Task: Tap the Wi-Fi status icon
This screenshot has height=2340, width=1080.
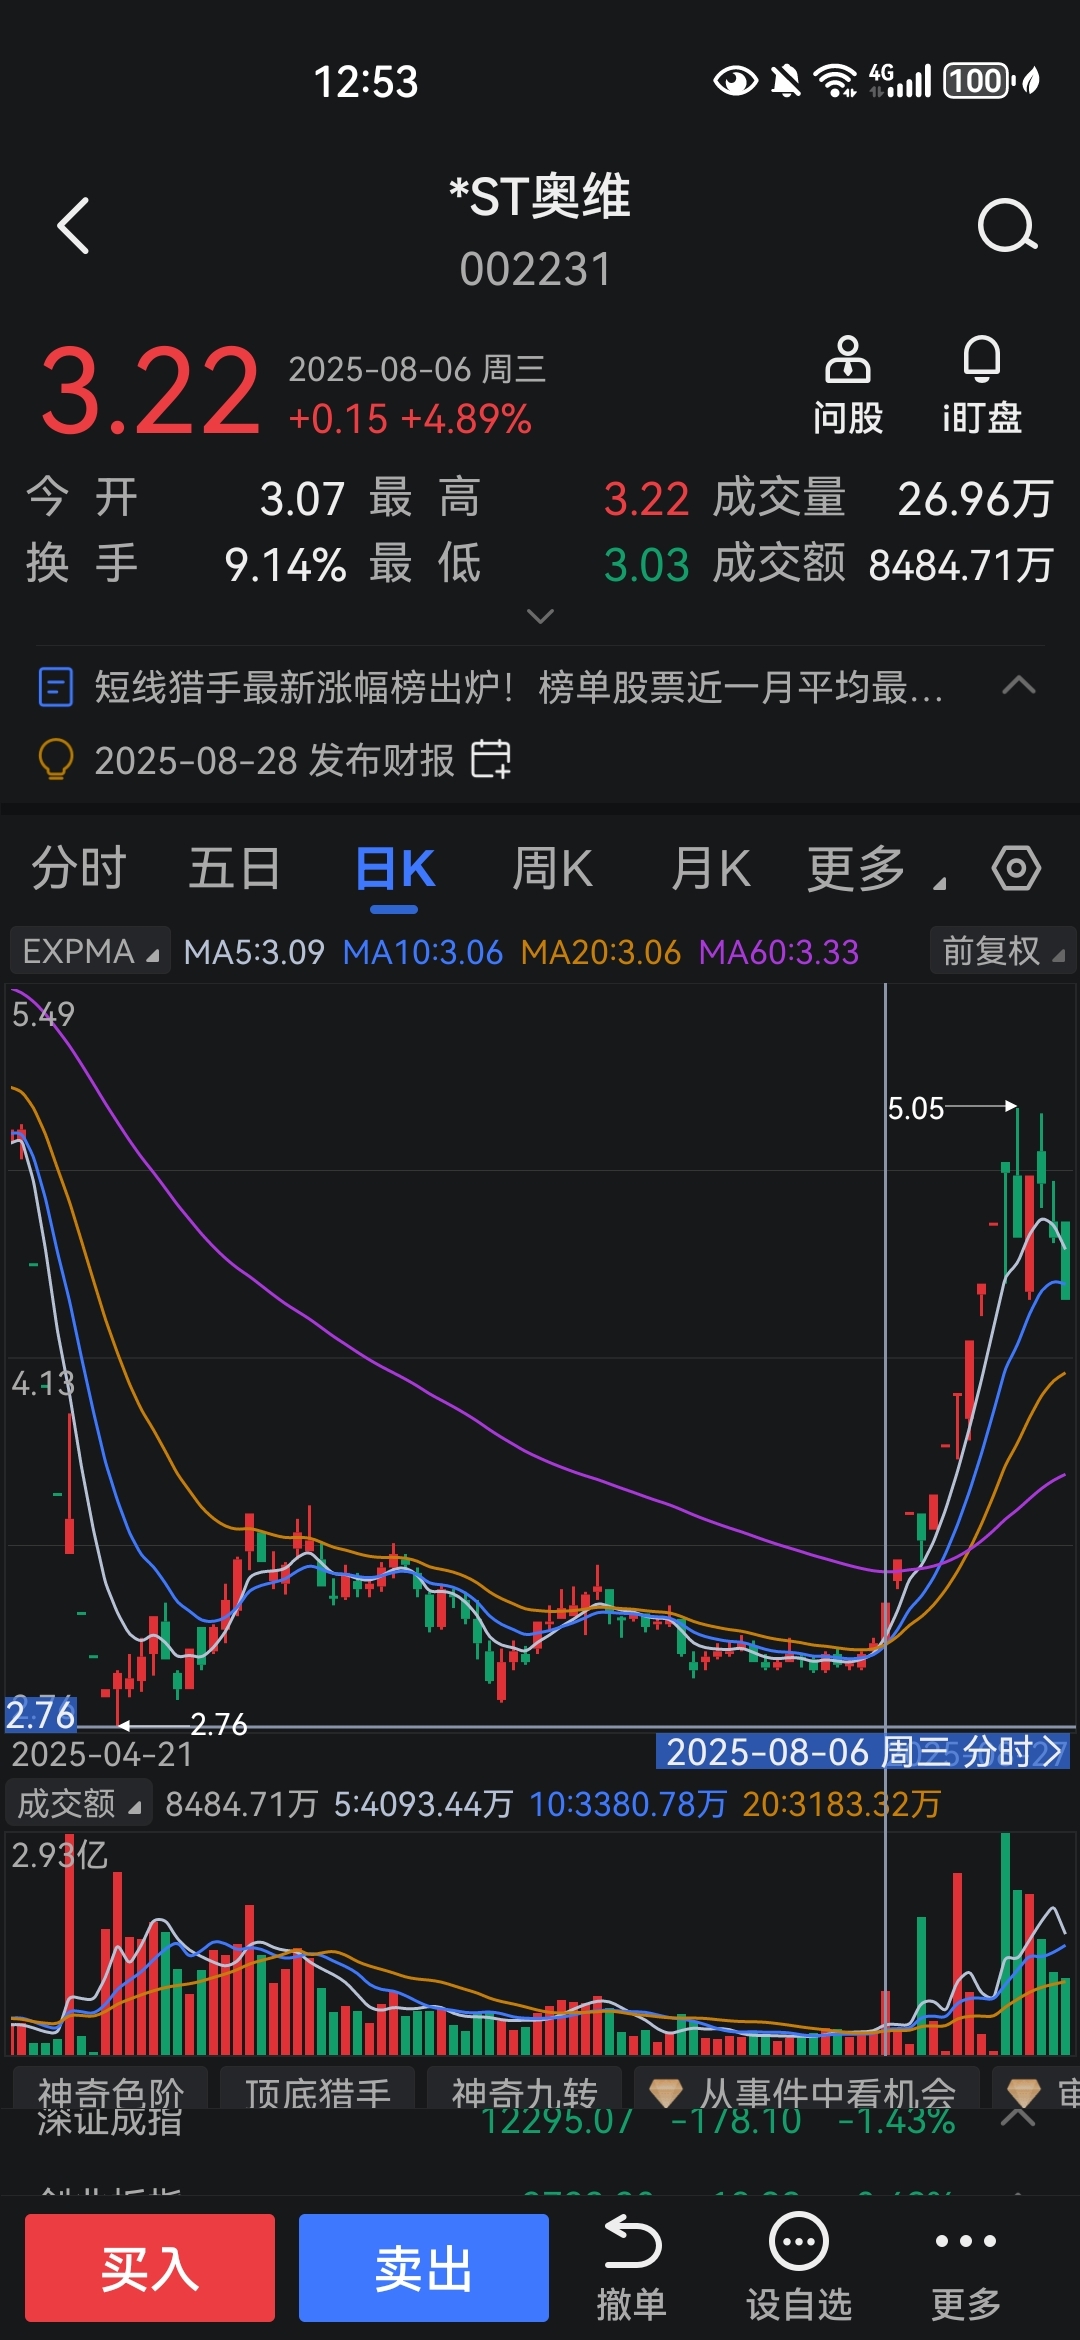Action: point(836,81)
